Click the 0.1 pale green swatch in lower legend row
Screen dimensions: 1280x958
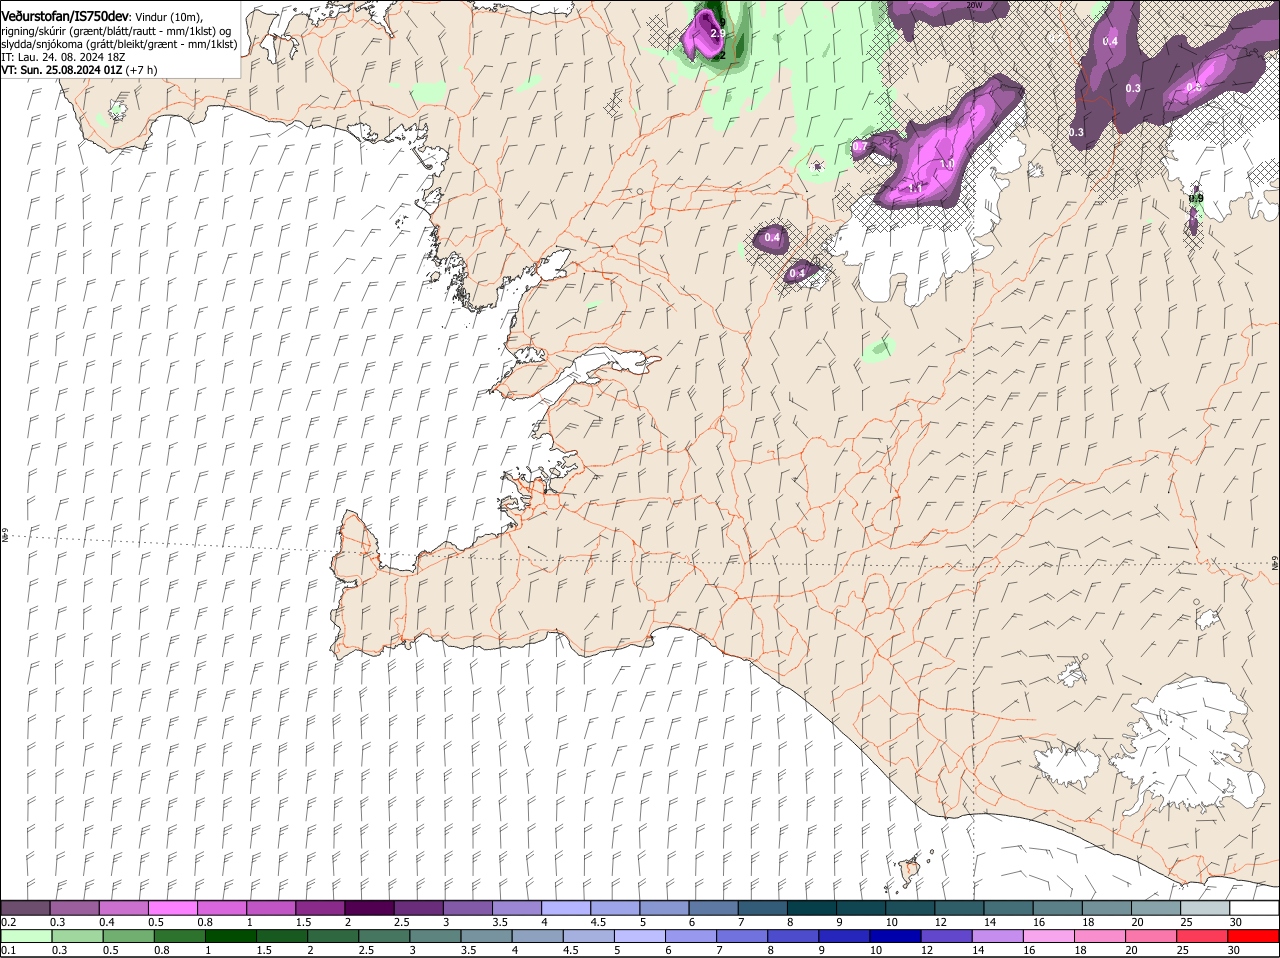click(27, 936)
